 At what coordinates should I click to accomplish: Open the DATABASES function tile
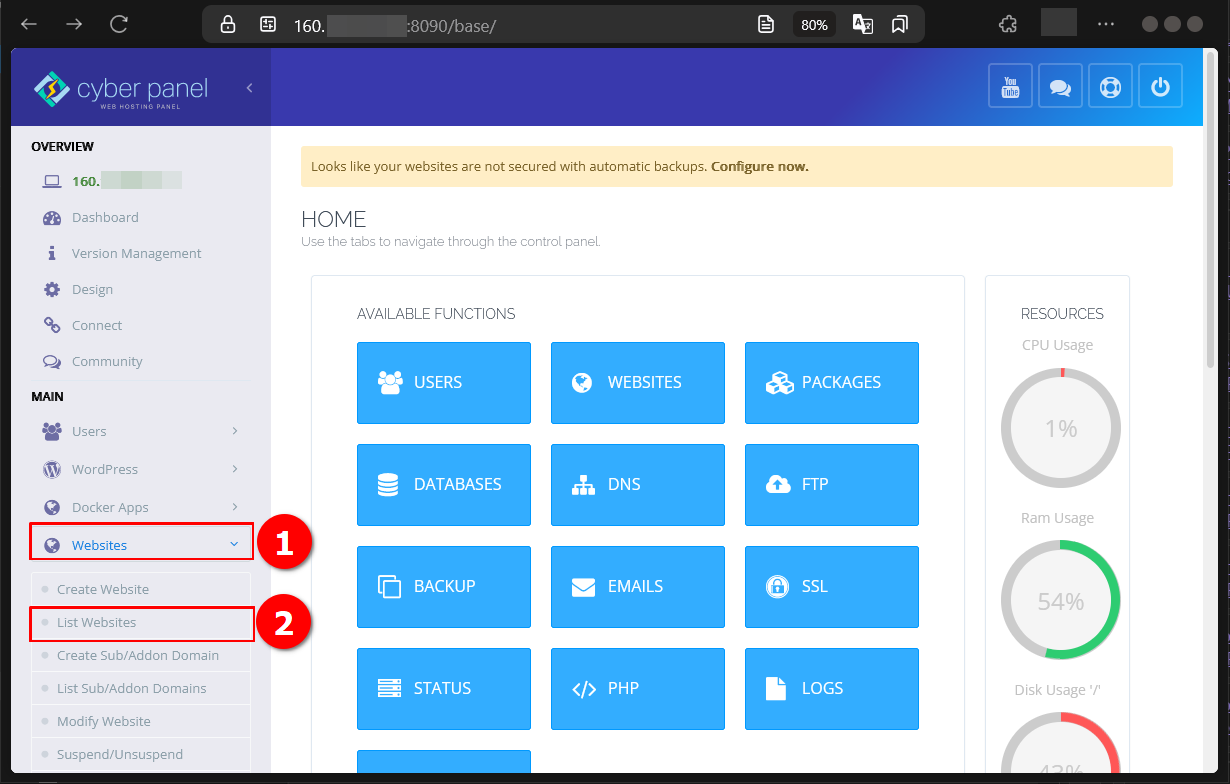(x=444, y=484)
